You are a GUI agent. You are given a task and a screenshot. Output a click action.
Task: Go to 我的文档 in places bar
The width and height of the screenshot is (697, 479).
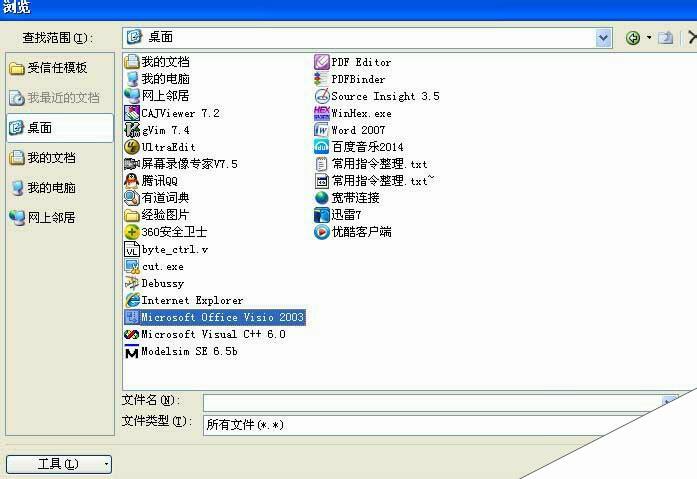click(42, 158)
